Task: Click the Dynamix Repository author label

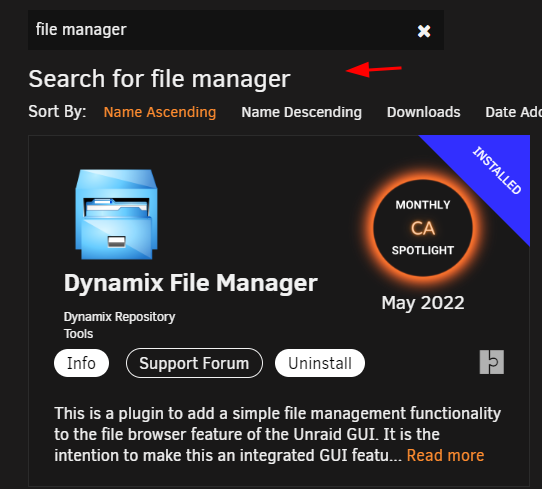Action: (119, 317)
